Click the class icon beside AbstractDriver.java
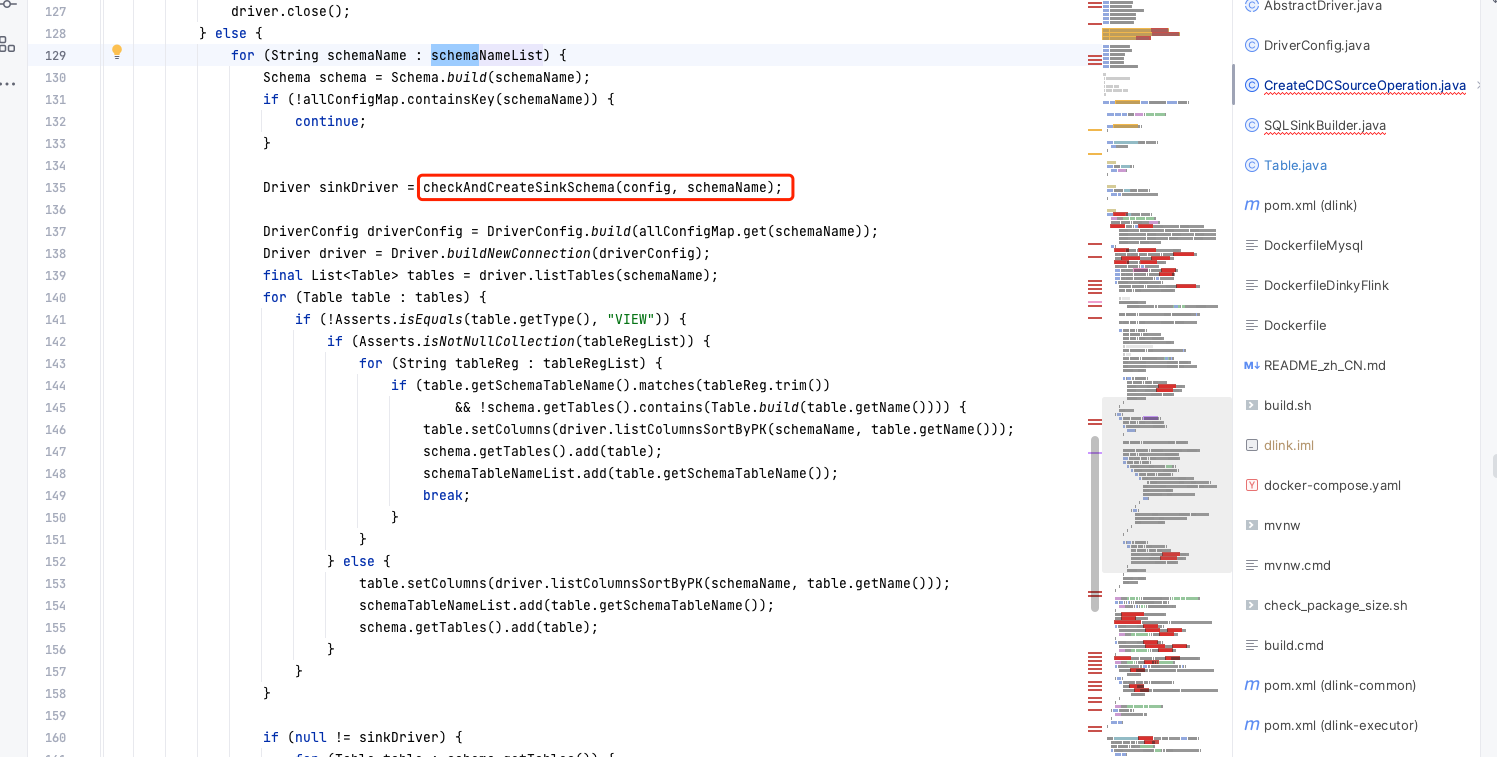The image size is (1497, 757). coord(1251,6)
